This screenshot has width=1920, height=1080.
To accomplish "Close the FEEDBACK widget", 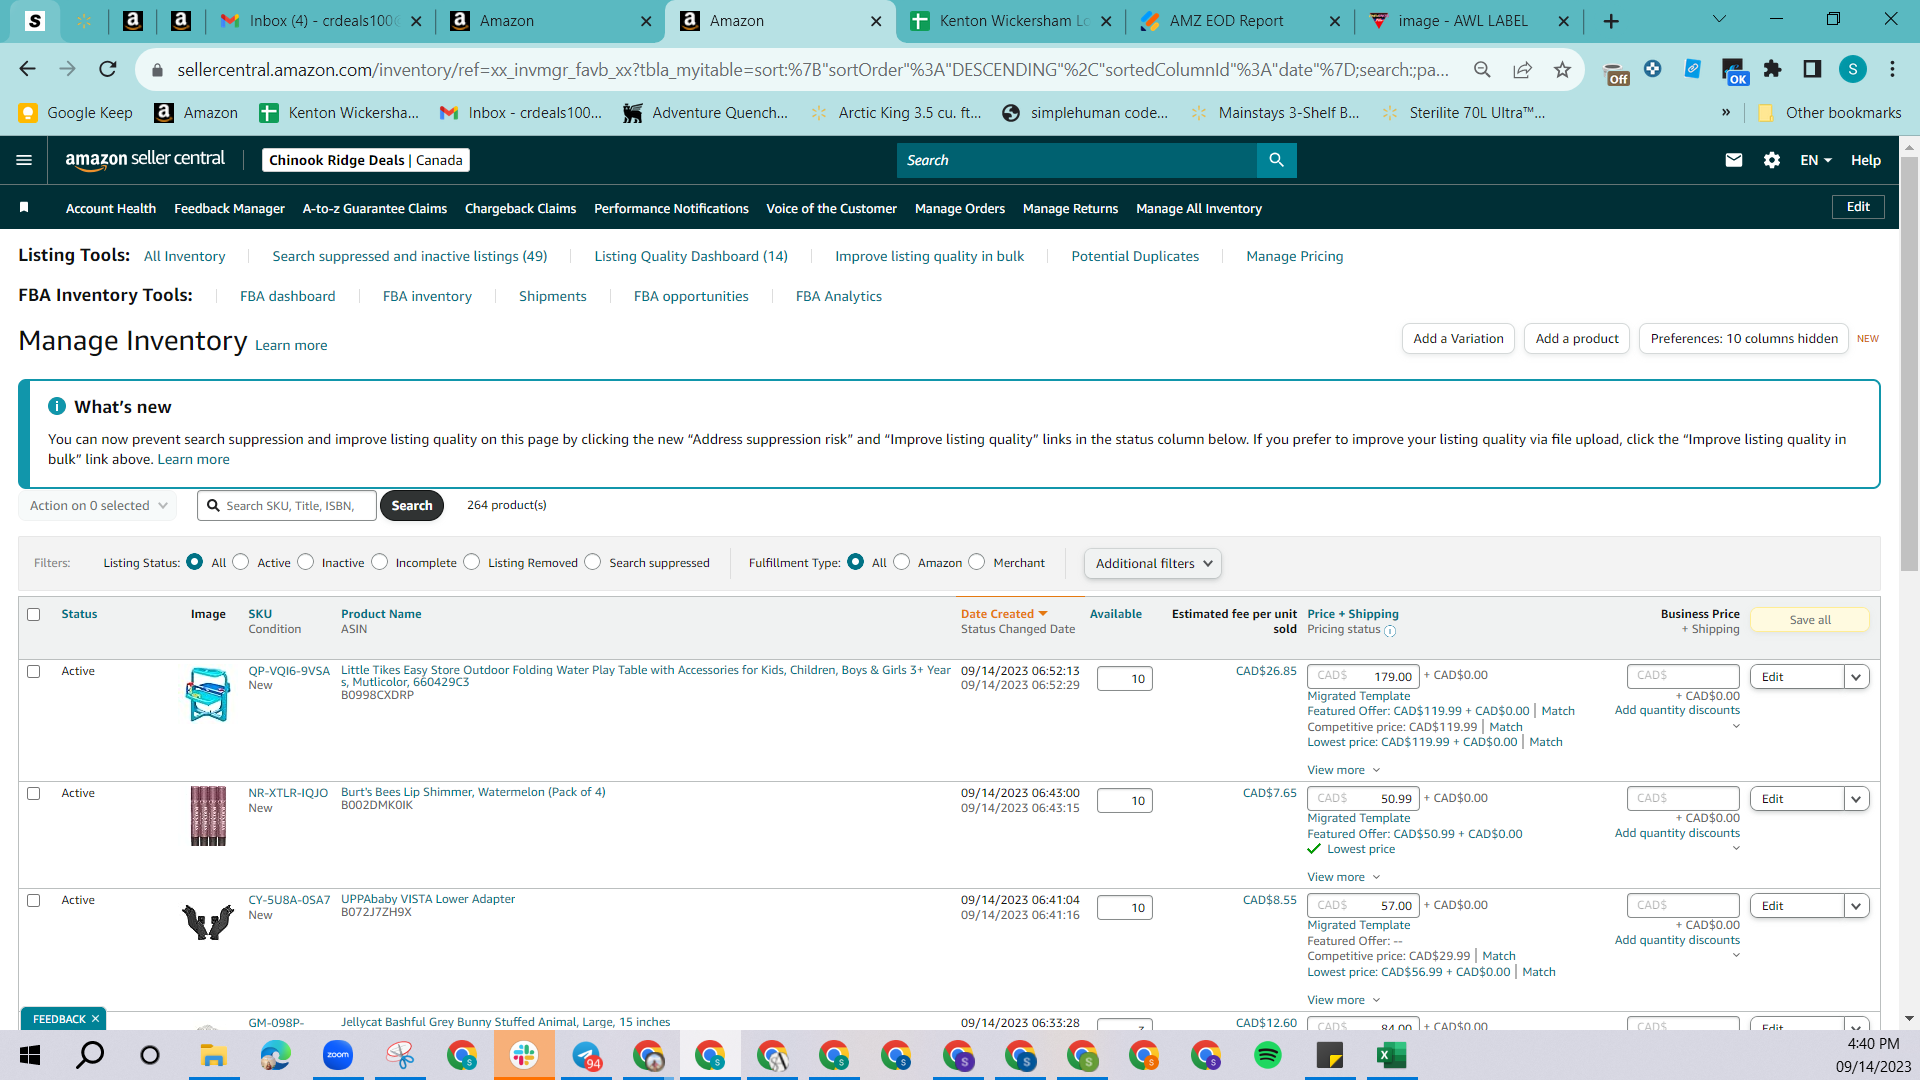I will pos(95,1019).
